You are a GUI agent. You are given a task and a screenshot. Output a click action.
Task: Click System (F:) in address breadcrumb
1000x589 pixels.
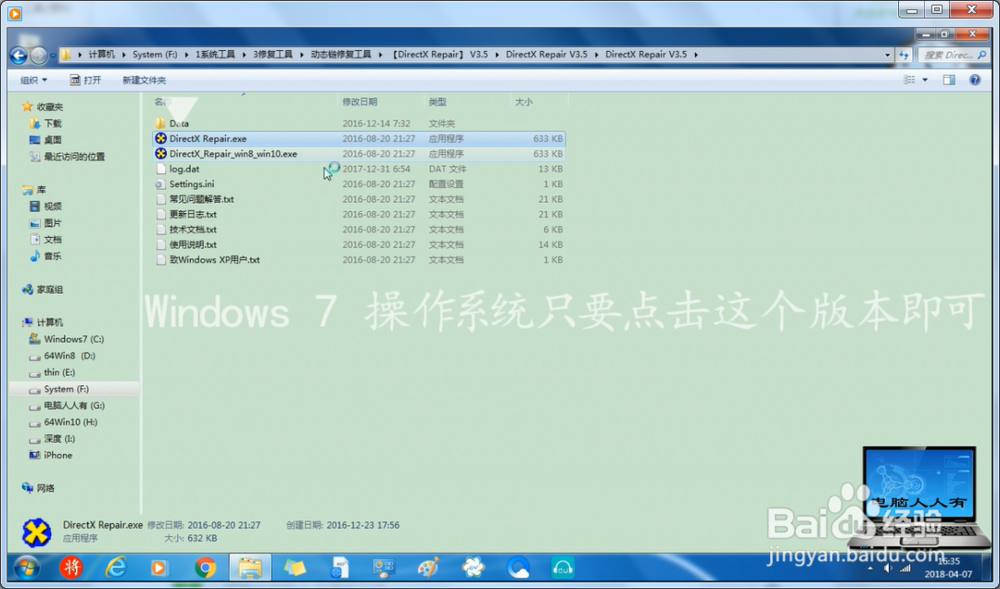coord(155,55)
